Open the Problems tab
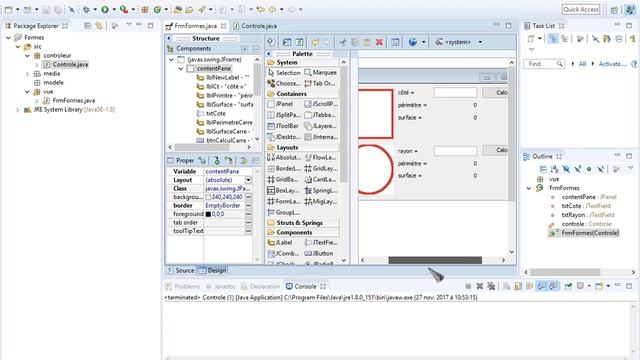Image resolution: width=640 pixels, height=360 pixels. coord(183,287)
